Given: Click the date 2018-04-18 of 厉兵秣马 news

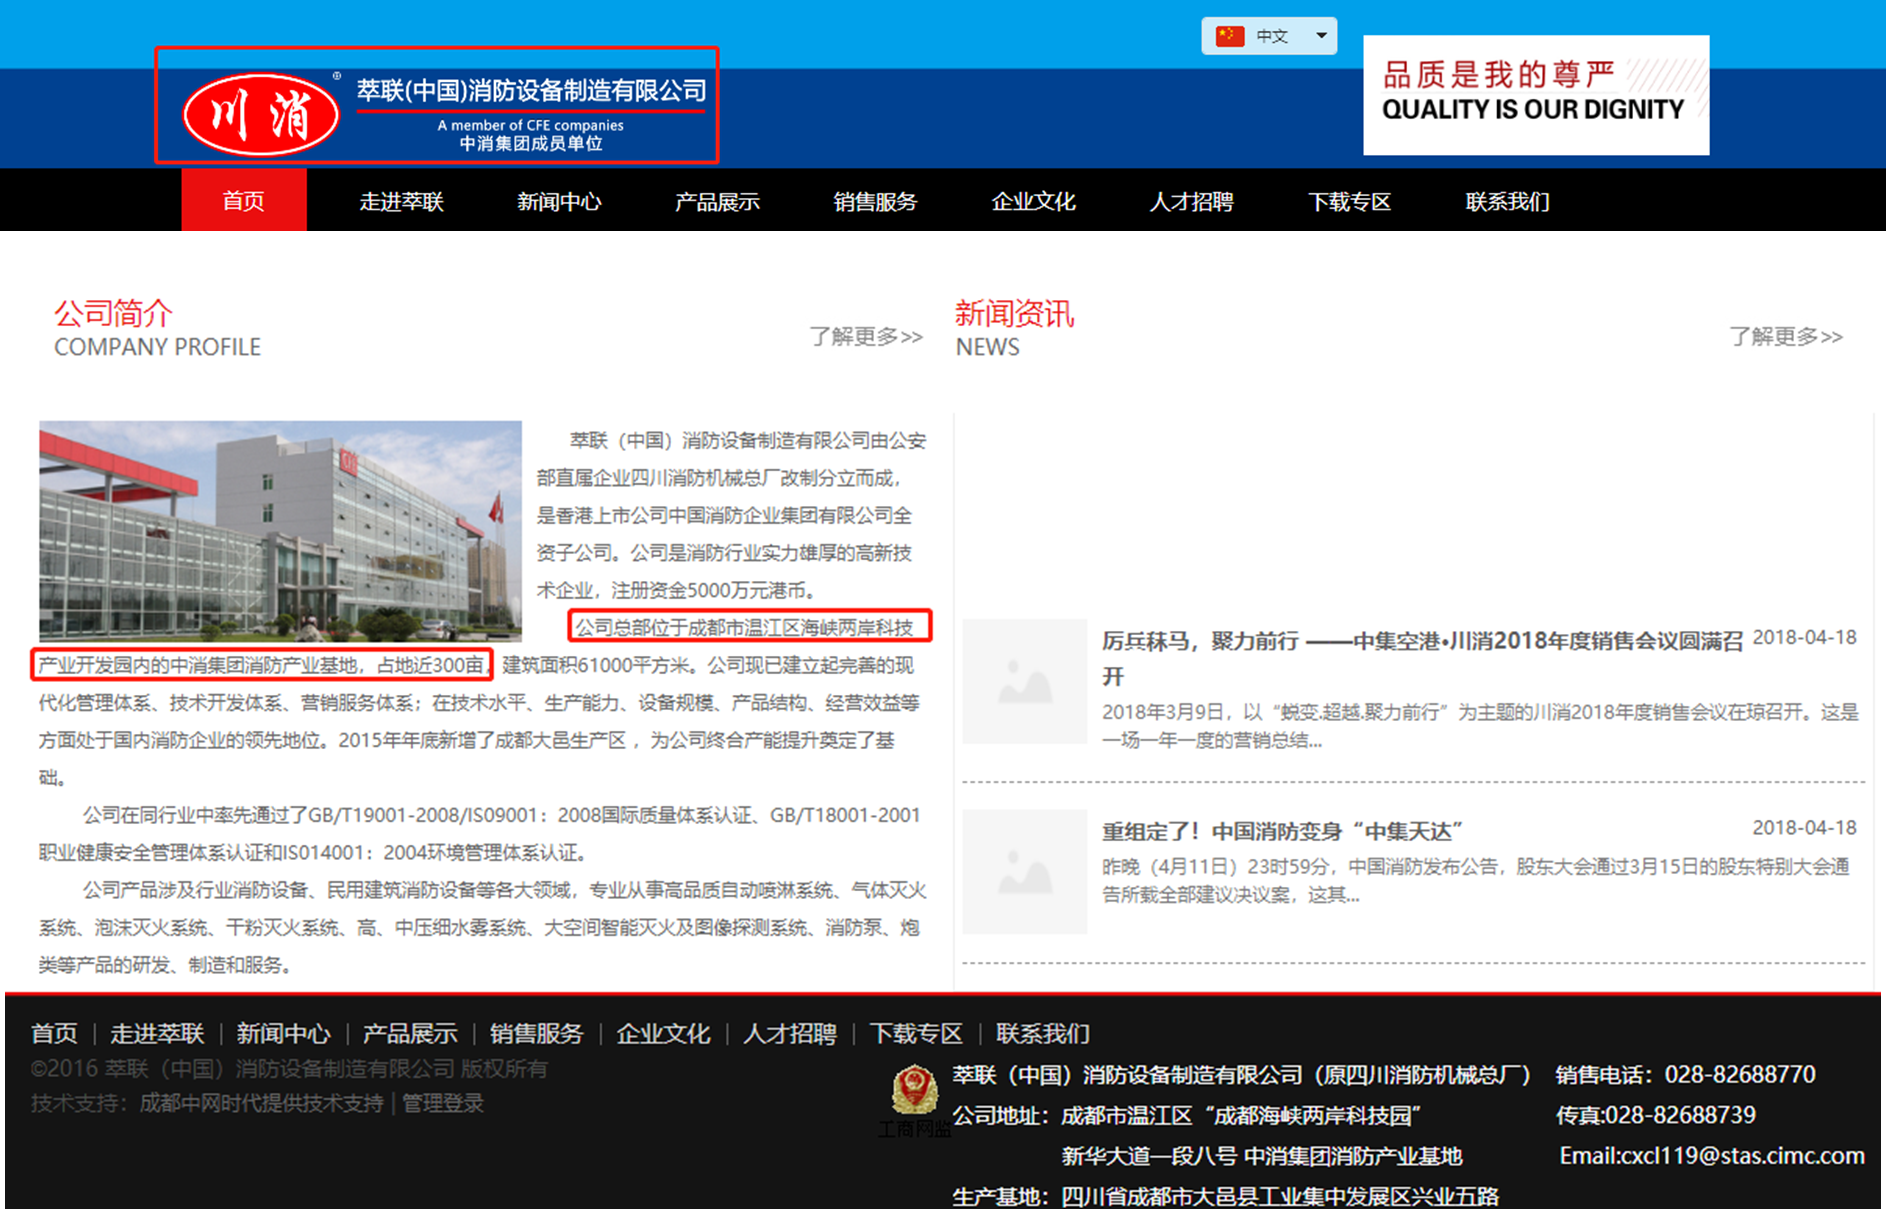Looking at the screenshot, I should click(x=1805, y=637).
